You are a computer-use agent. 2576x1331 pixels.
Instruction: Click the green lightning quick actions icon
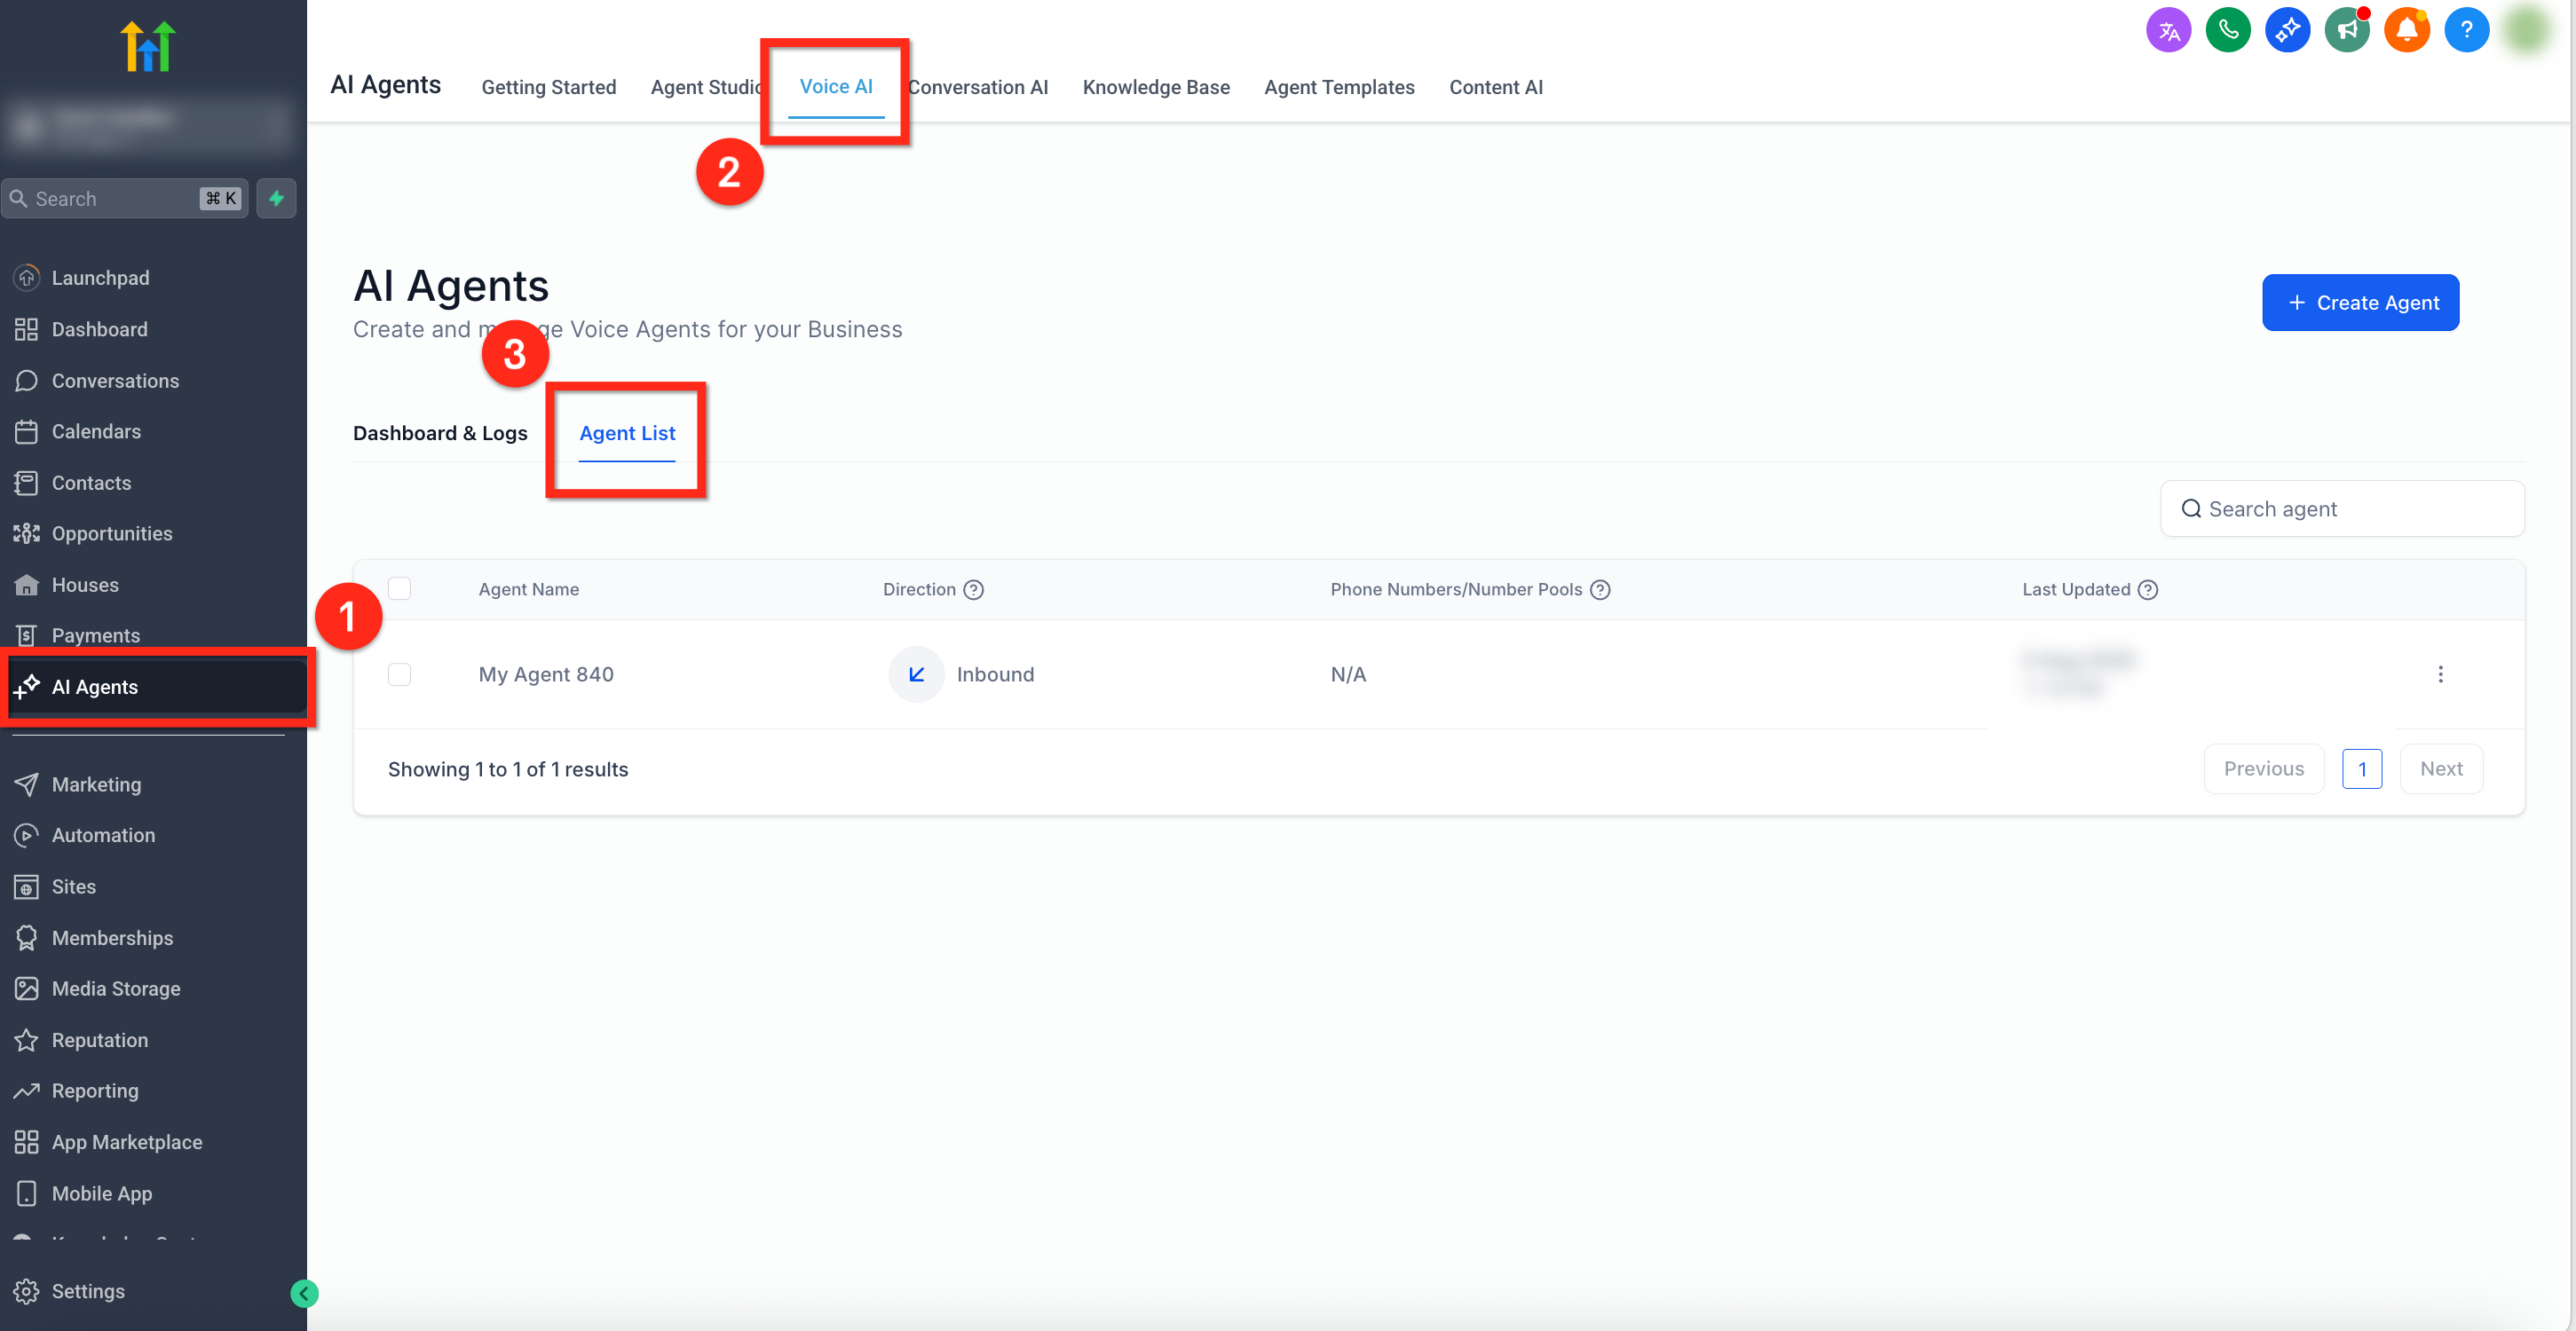click(x=276, y=198)
